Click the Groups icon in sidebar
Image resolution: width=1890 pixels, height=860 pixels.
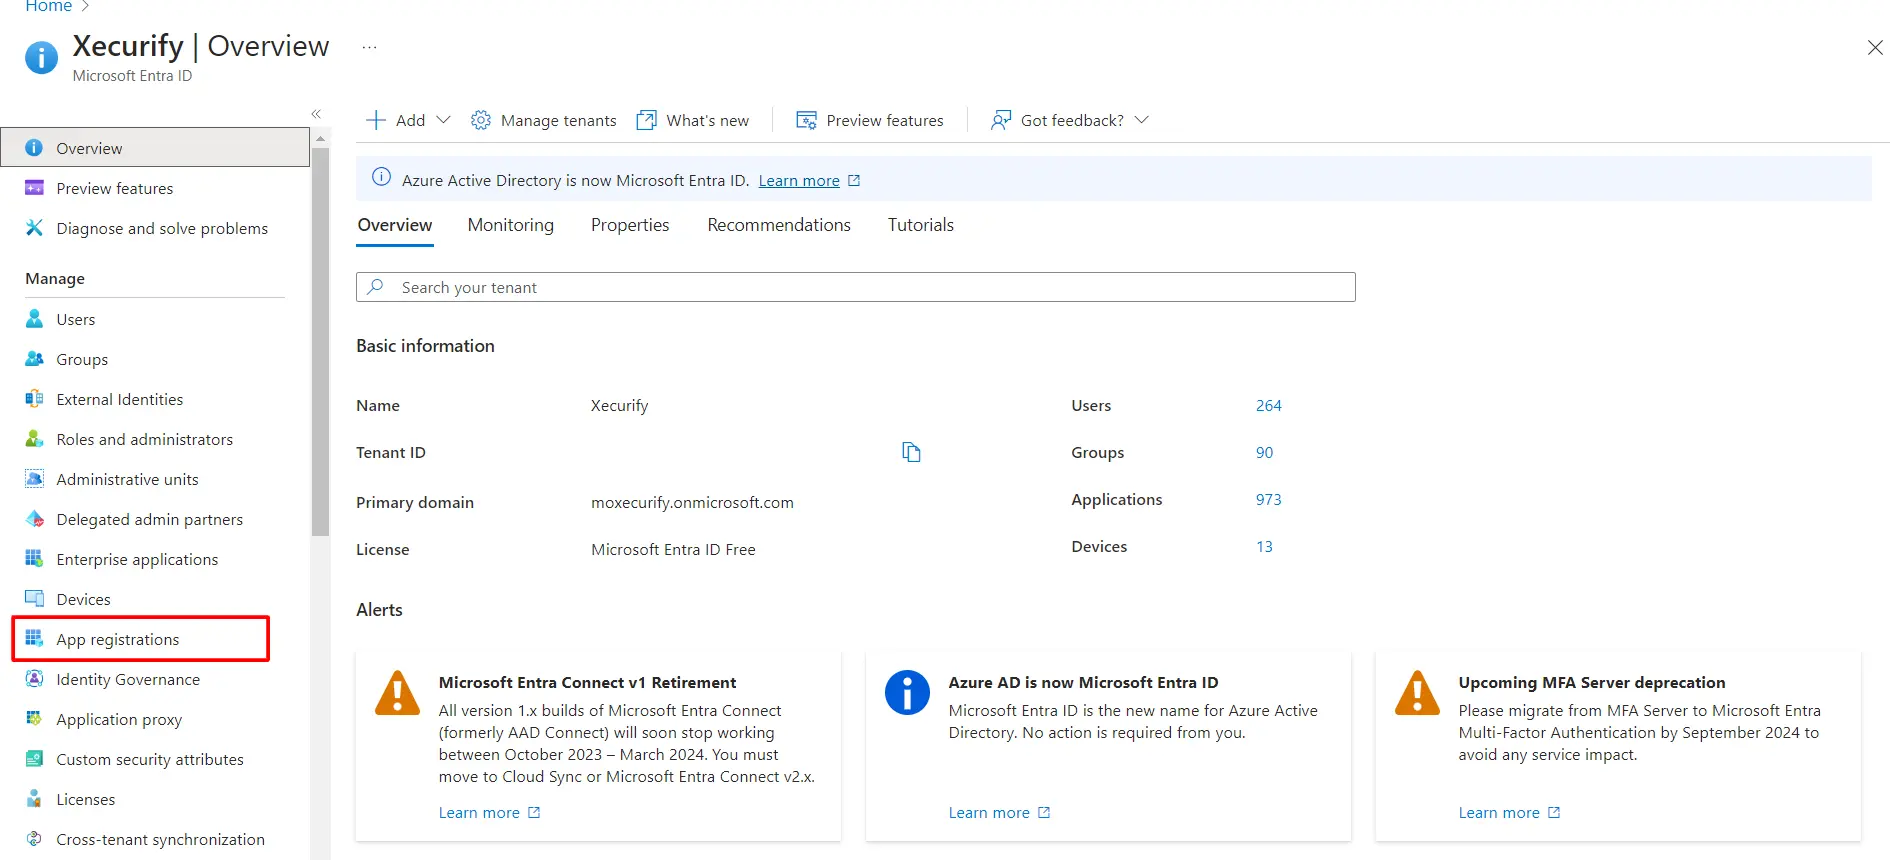point(34,359)
